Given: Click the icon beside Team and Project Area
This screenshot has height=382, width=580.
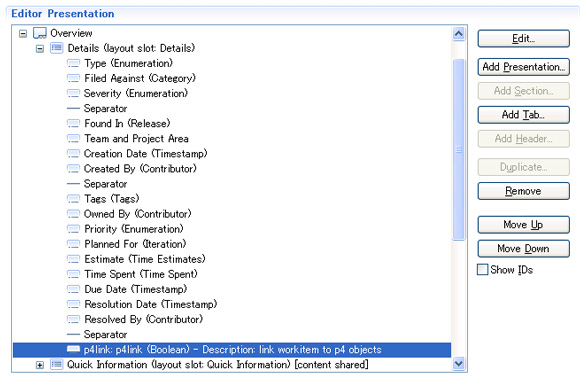Looking at the screenshot, I should tap(73, 138).
